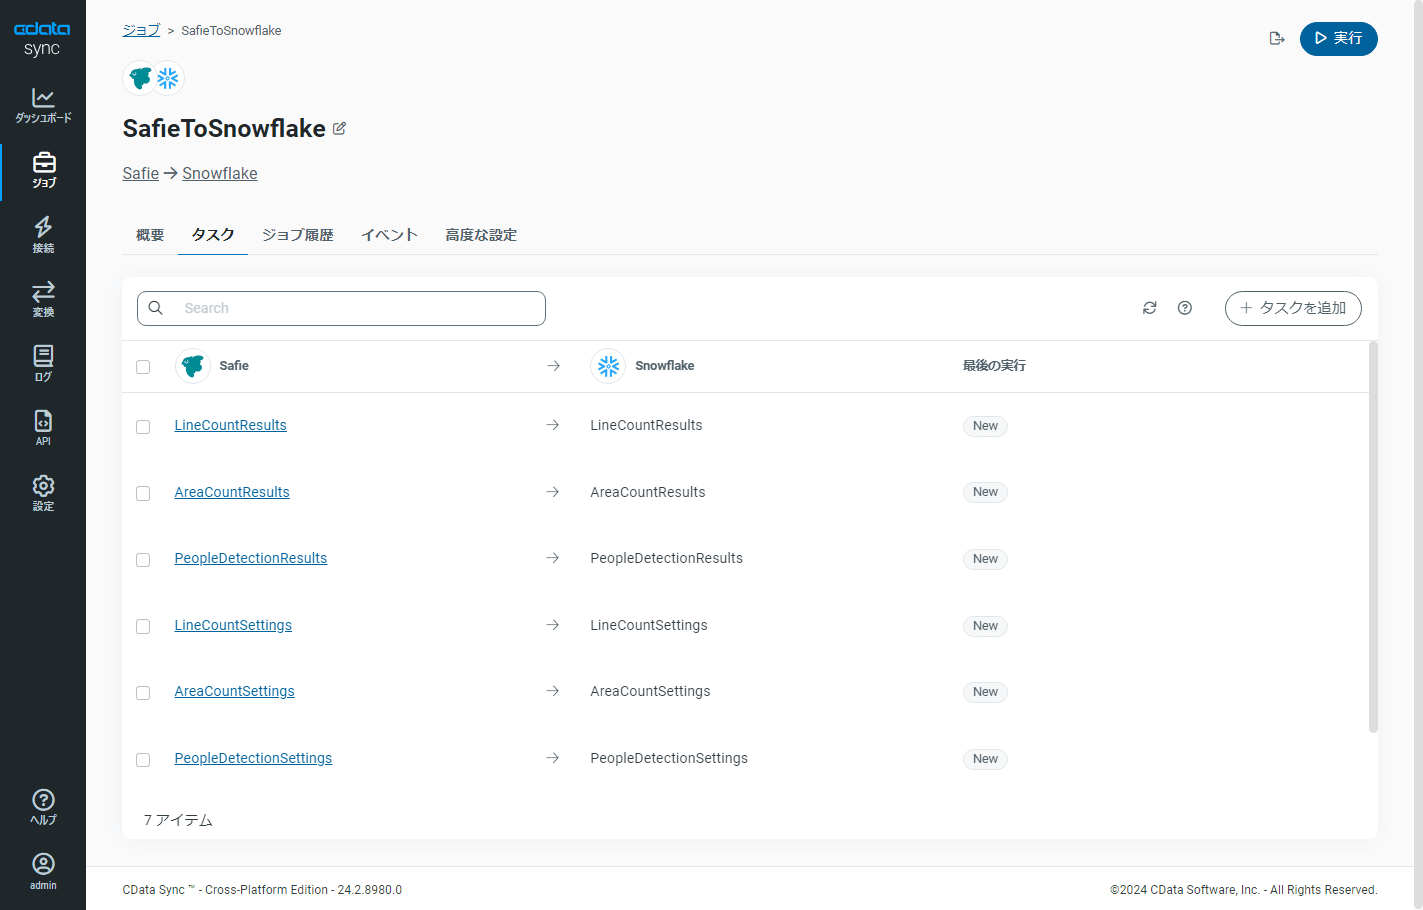This screenshot has height=910, width=1423.
Task: Click the edit pencil beside SafieToSnowflake title
Action: pyautogui.click(x=339, y=129)
